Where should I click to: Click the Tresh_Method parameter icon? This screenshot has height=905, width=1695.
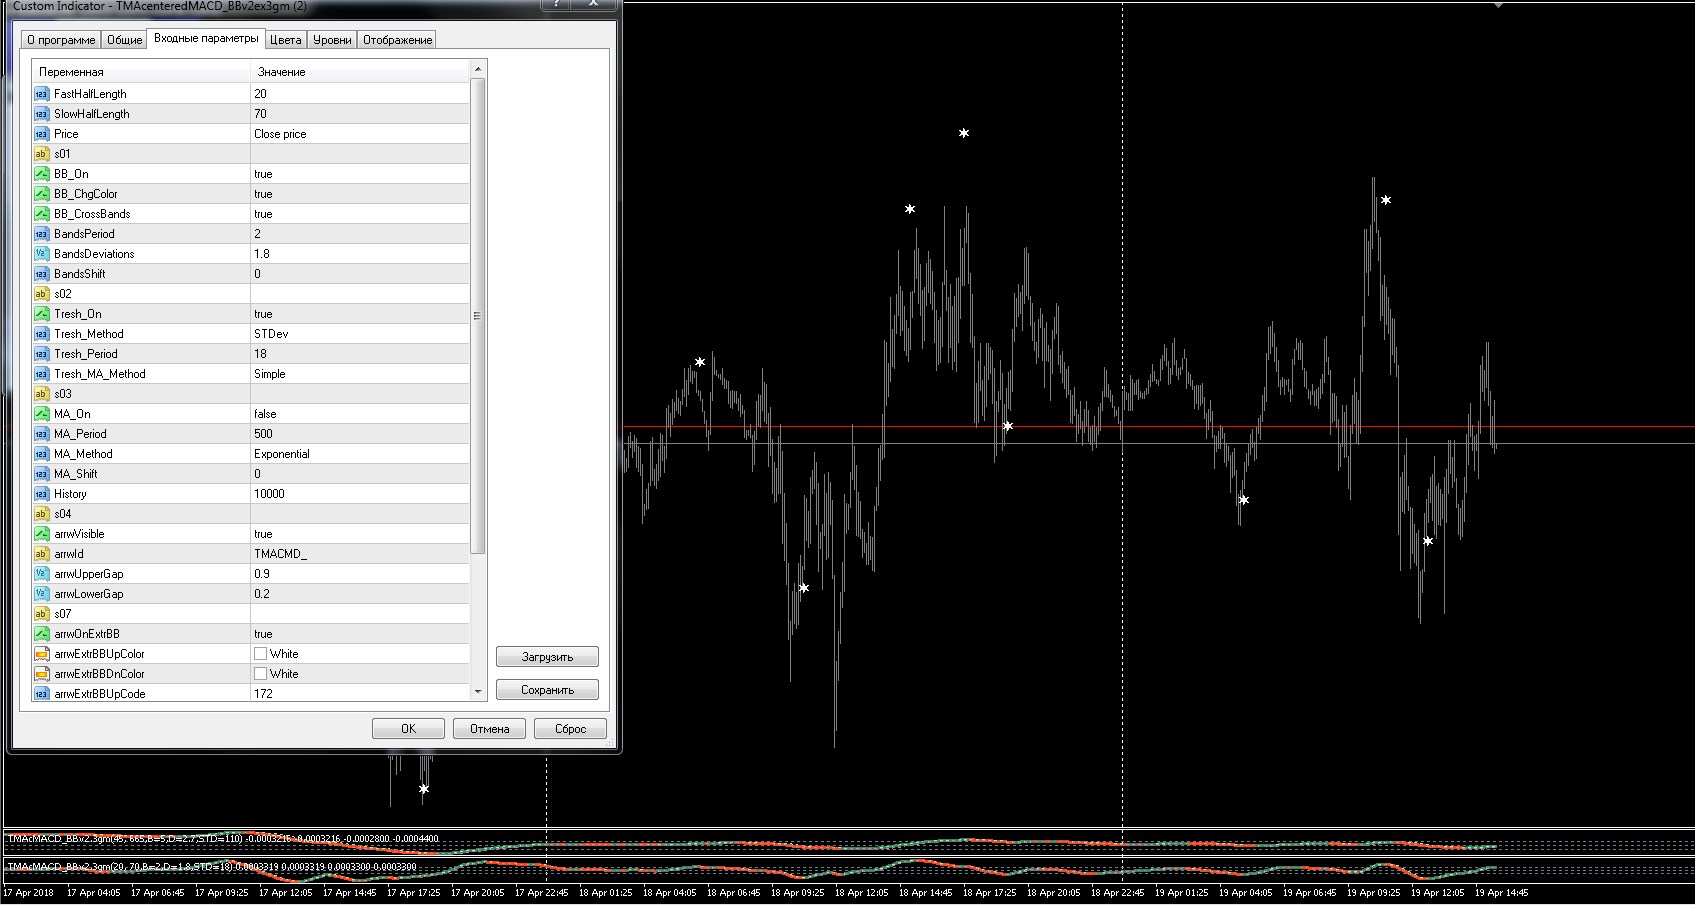coord(42,334)
